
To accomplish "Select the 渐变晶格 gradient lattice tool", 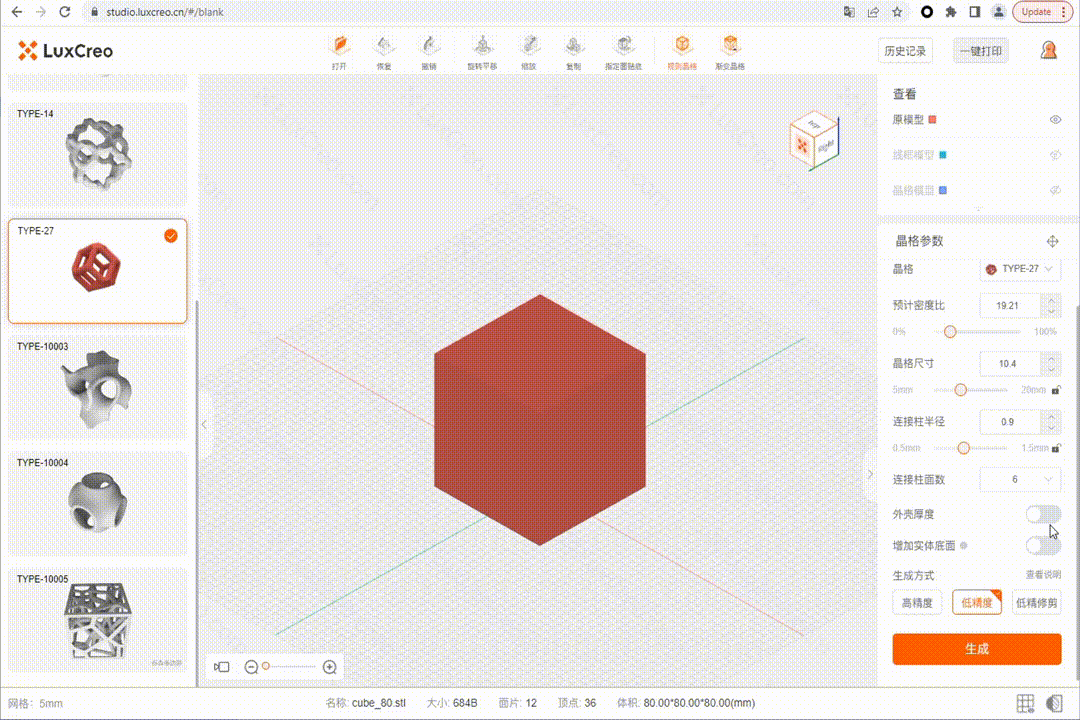I will pyautogui.click(x=730, y=52).
